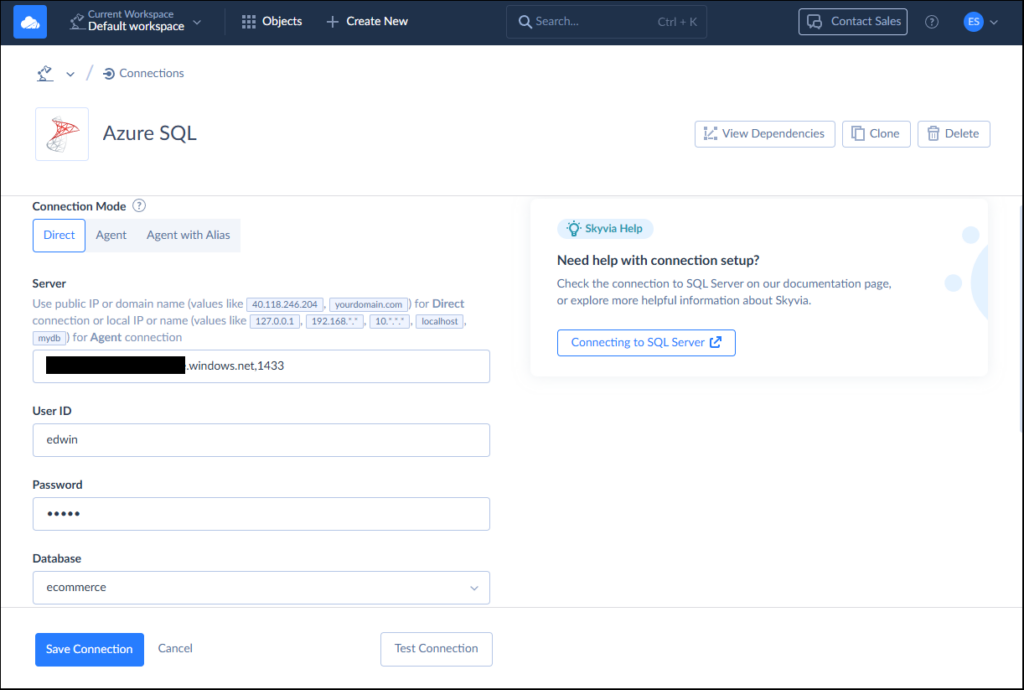
Task: Open the help question mark icon
Action: click(x=931, y=21)
